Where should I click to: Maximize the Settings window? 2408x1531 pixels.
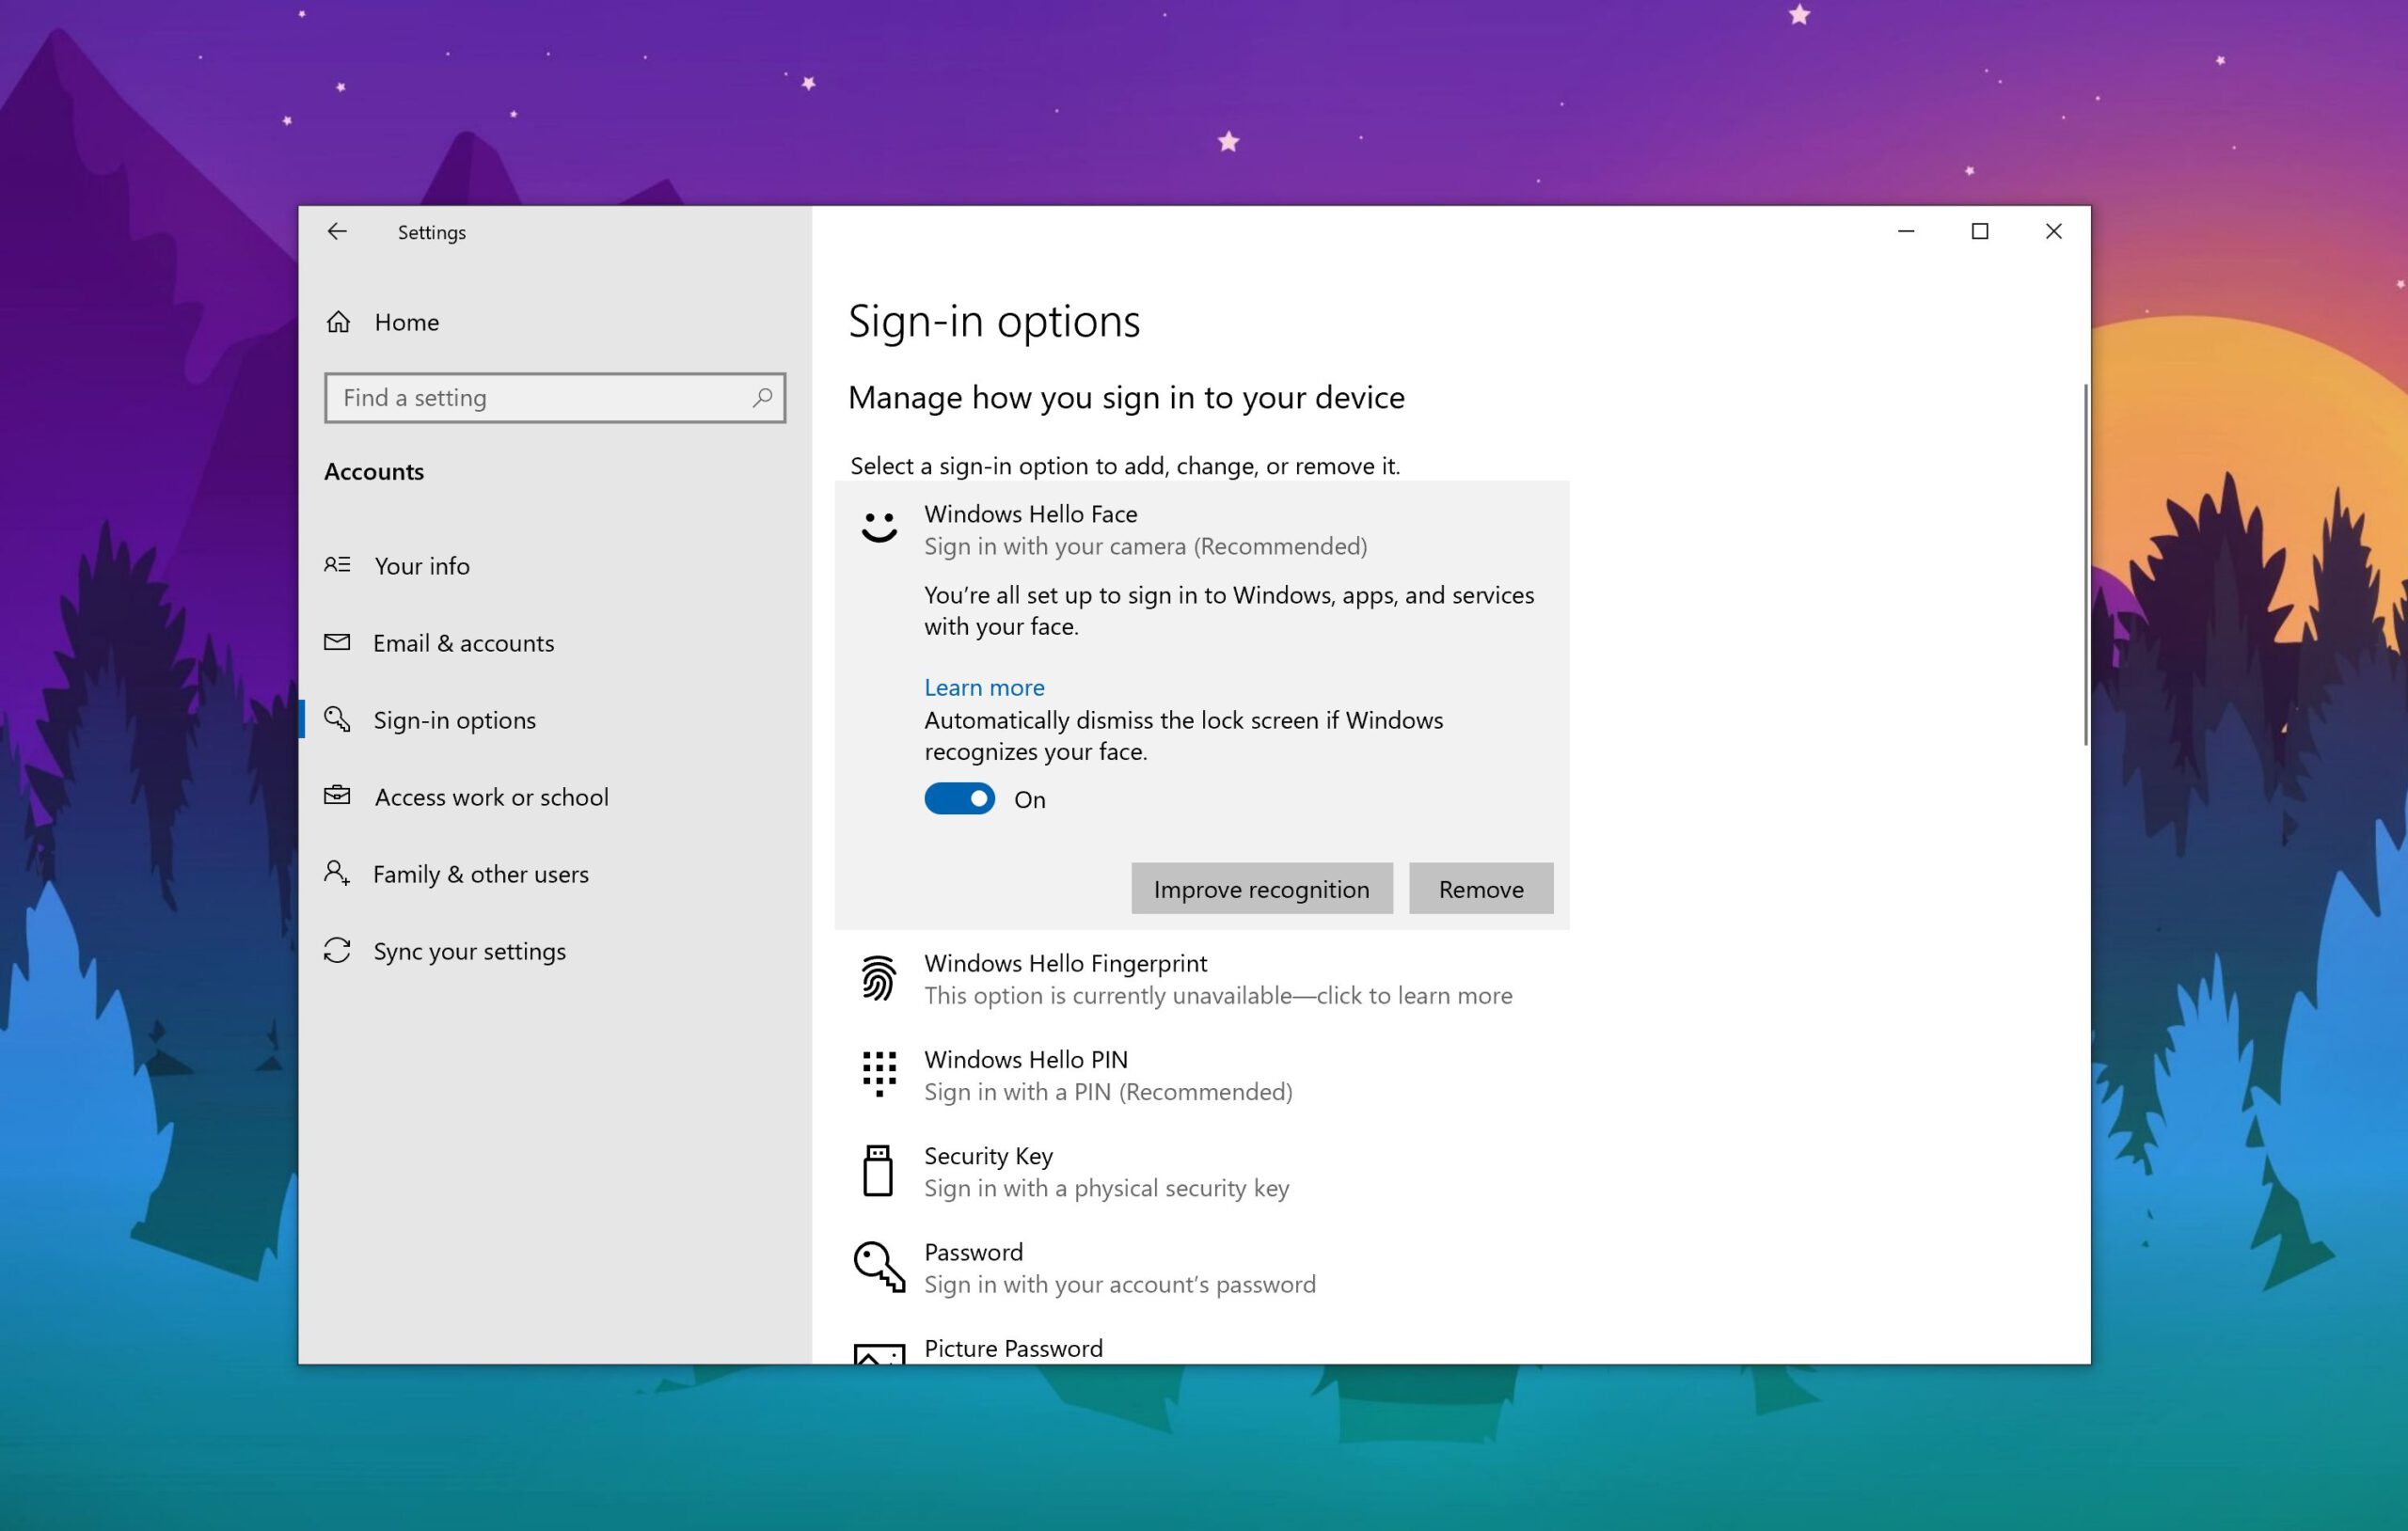pos(1979,231)
